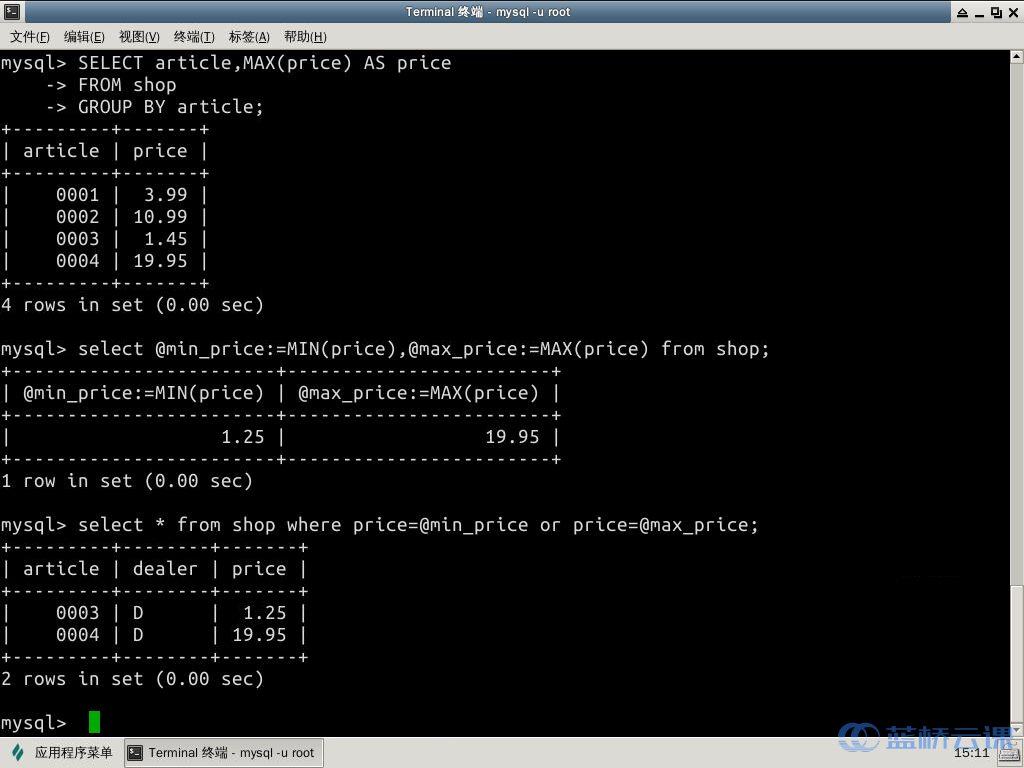This screenshot has height=768, width=1024.
Task: Close the mysql Terminal window
Action: [x=1012, y=12]
